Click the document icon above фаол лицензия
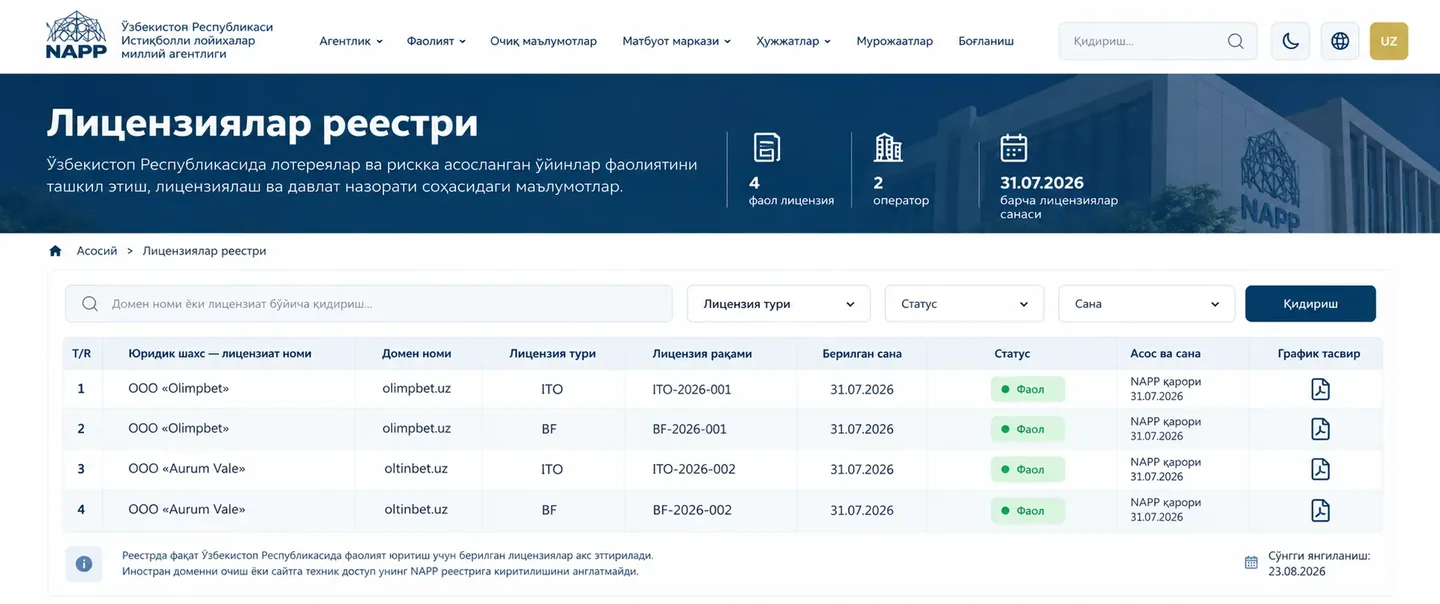Screen dimensions: 1440x604 point(767,147)
